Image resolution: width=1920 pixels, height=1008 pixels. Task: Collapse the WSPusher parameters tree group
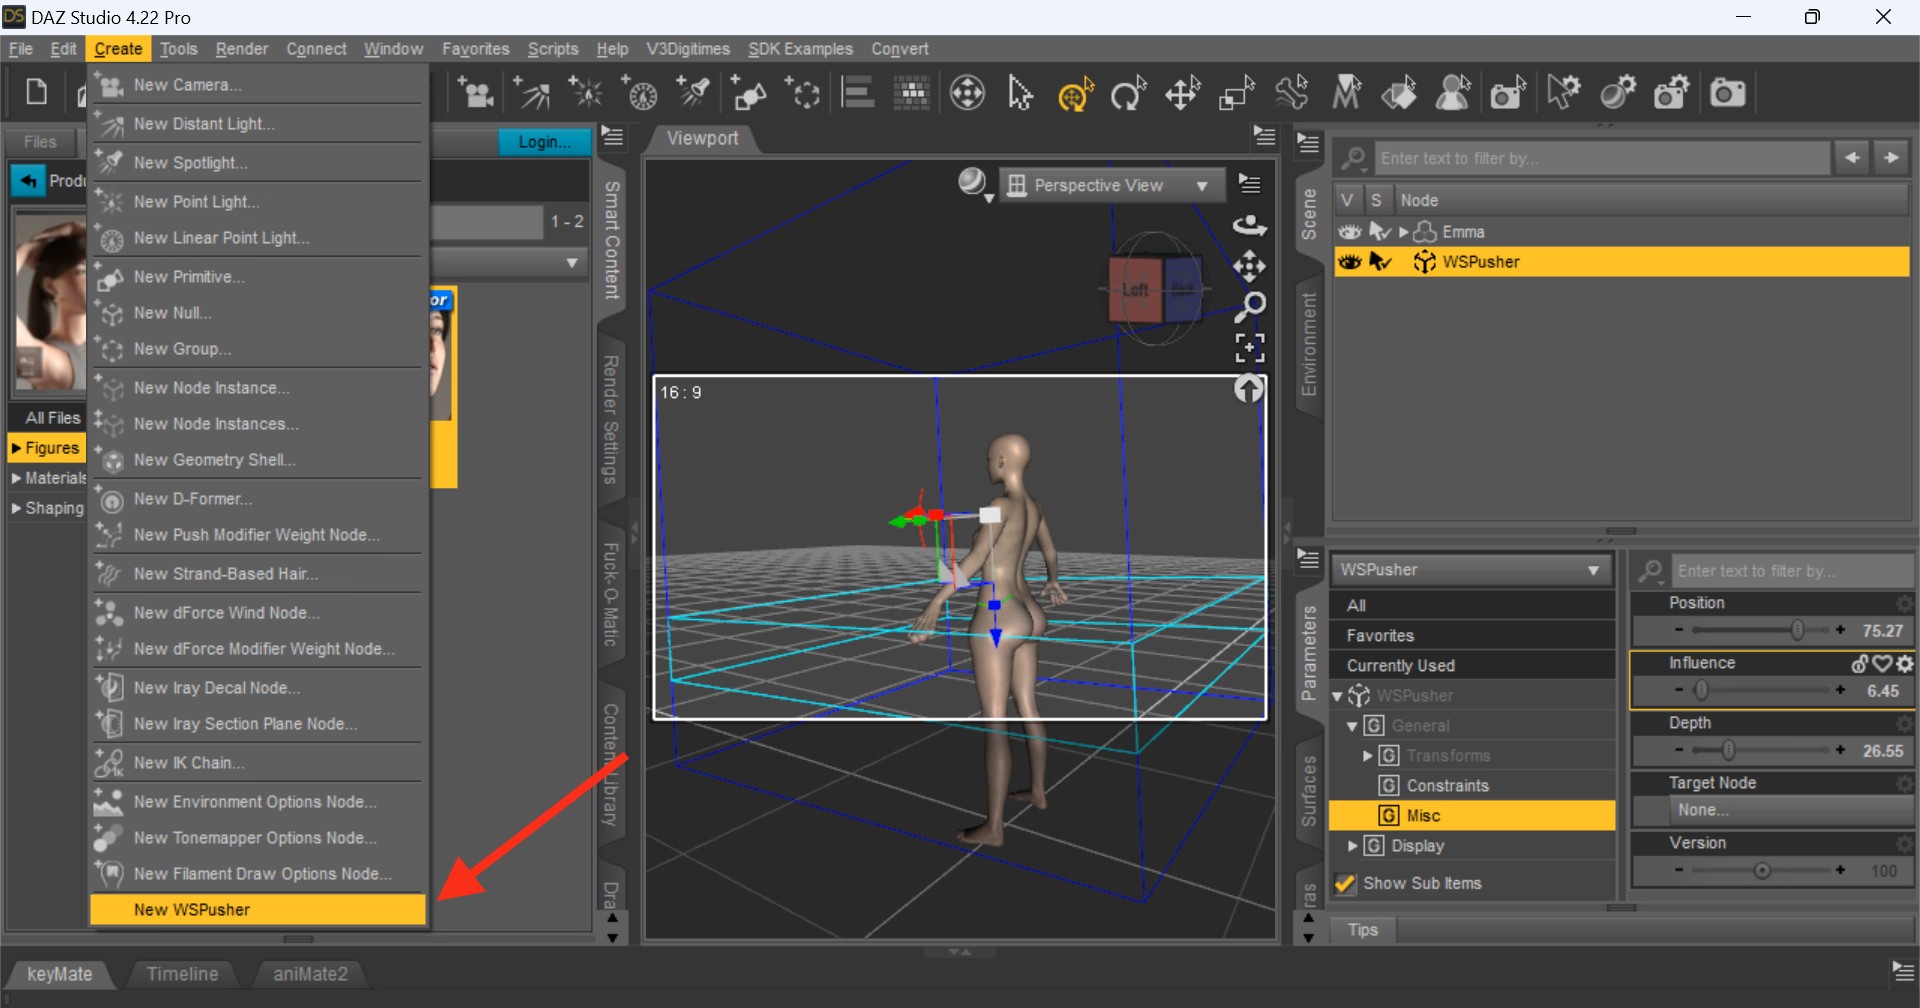pos(1338,696)
